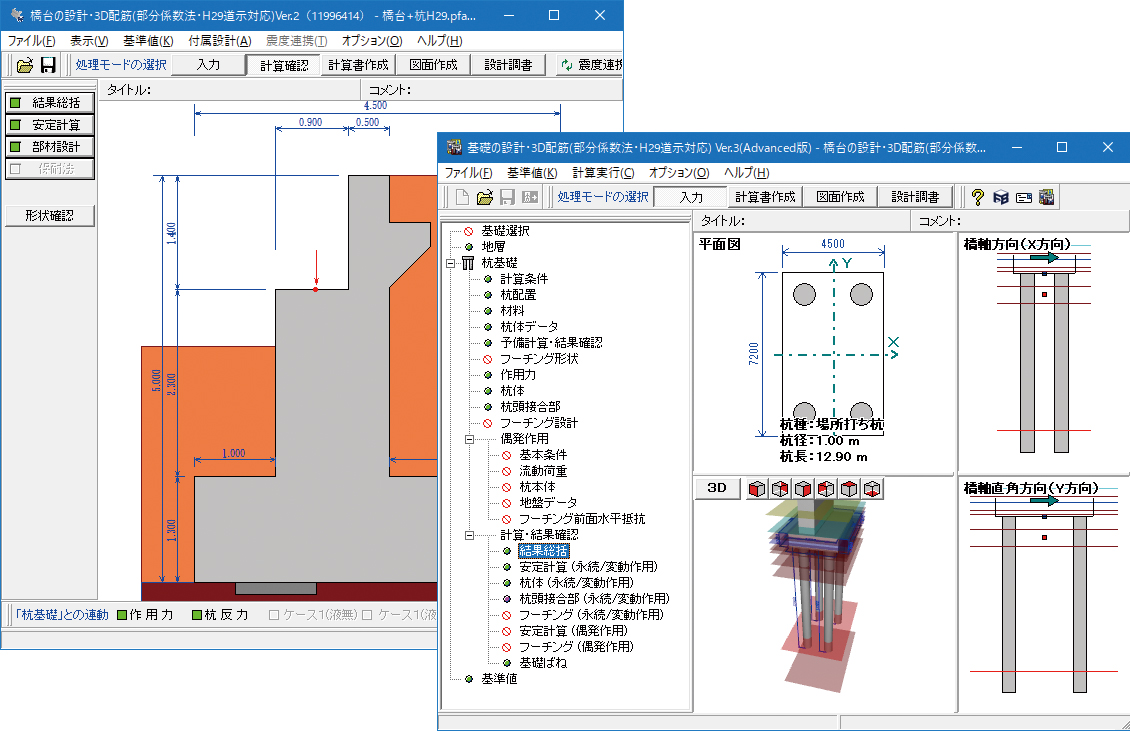The height and width of the screenshot is (731, 1130).
Task: Click the タイトル field in the foundation window
Action: [801, 221]
